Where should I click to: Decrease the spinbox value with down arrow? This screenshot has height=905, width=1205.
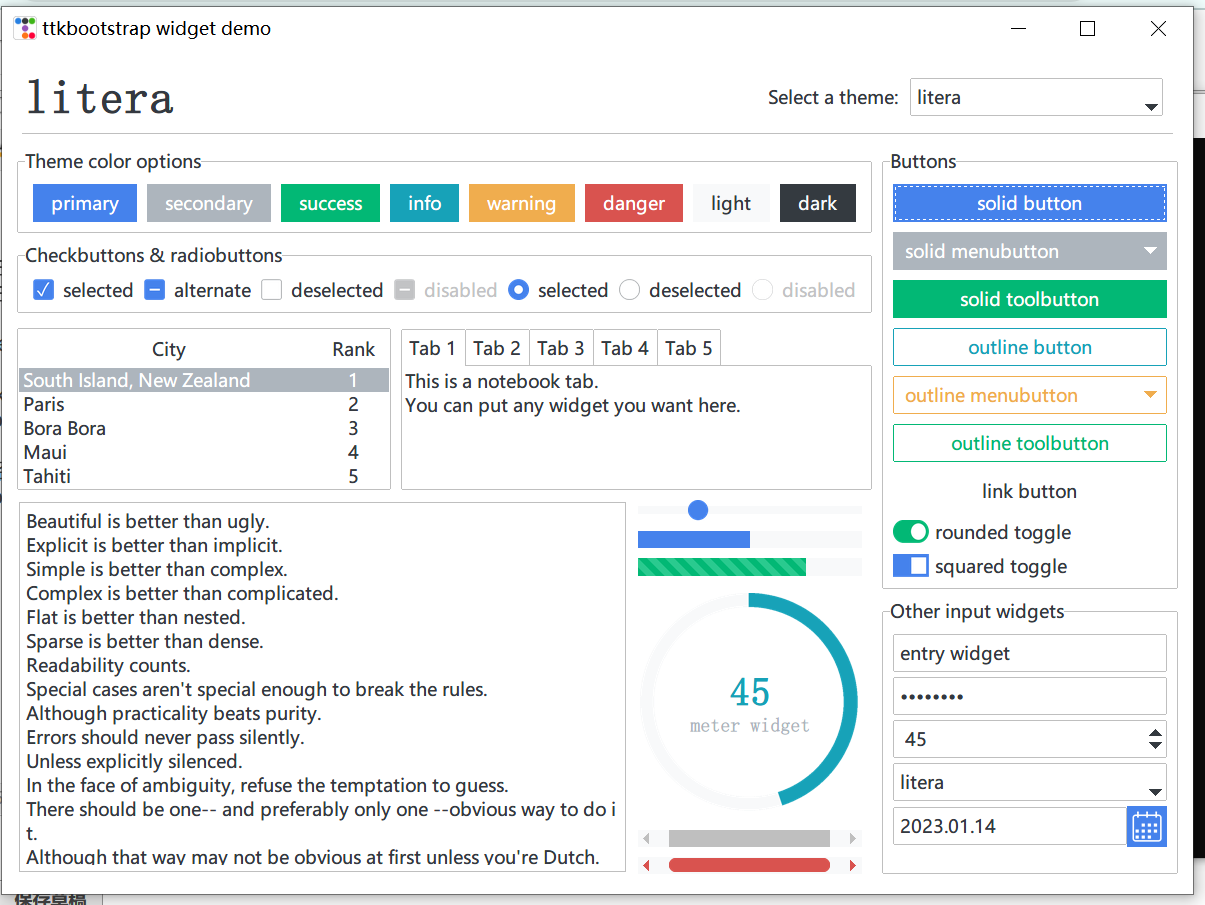point(1156,746)
